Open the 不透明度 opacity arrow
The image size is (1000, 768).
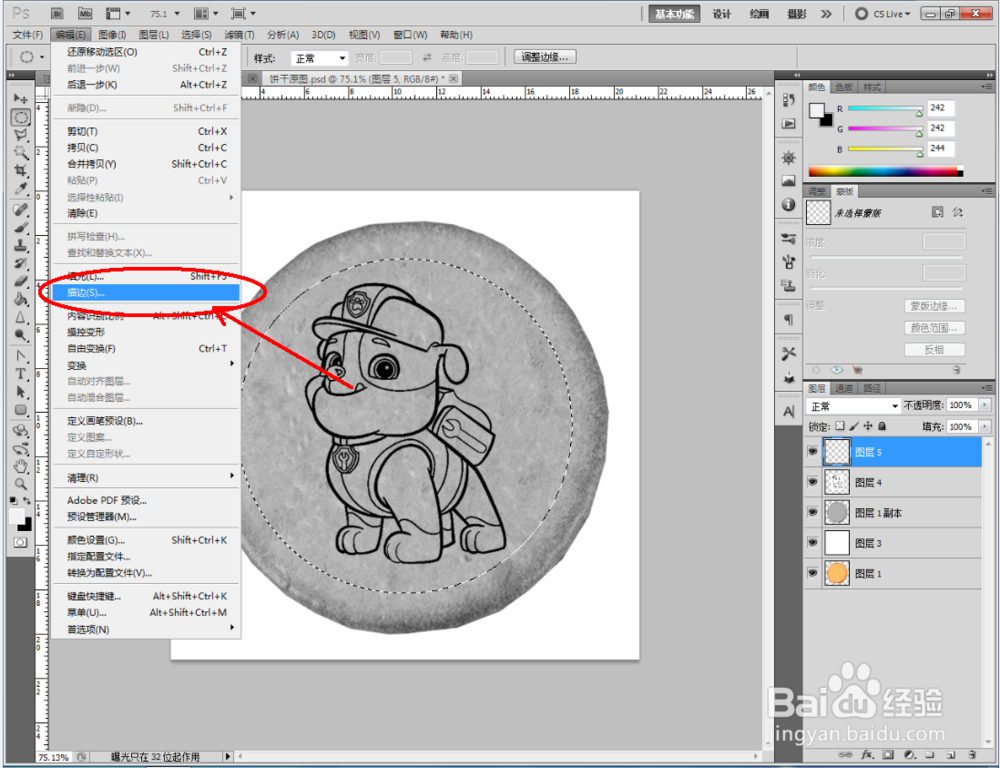(x=985, y=405)
